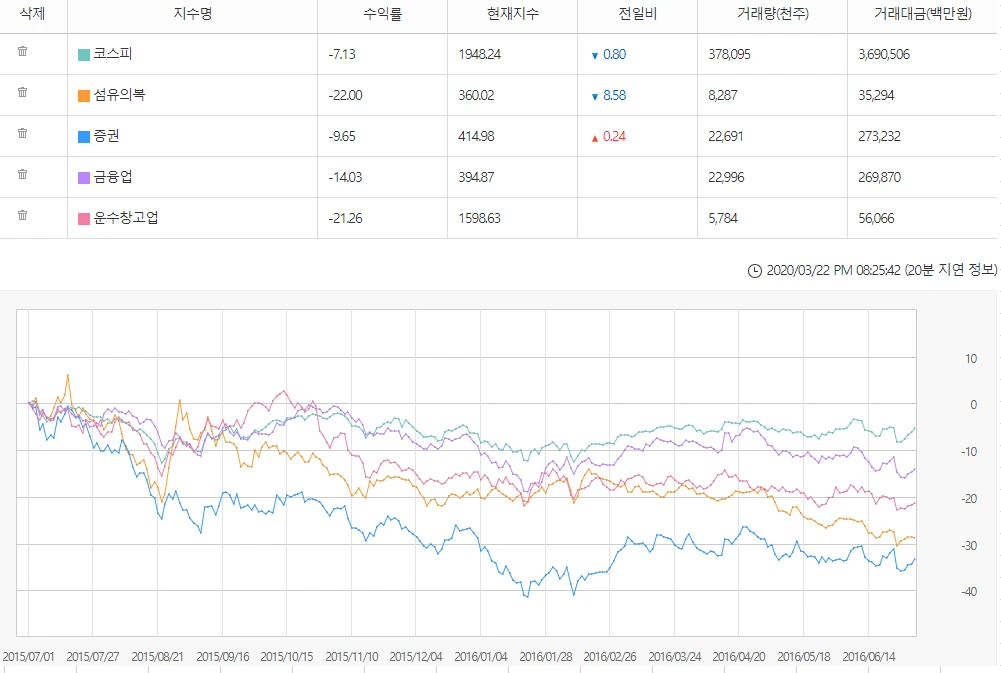Click the red up arrow beside 0.24
The image size is (1001, 673).
(595, 138)
